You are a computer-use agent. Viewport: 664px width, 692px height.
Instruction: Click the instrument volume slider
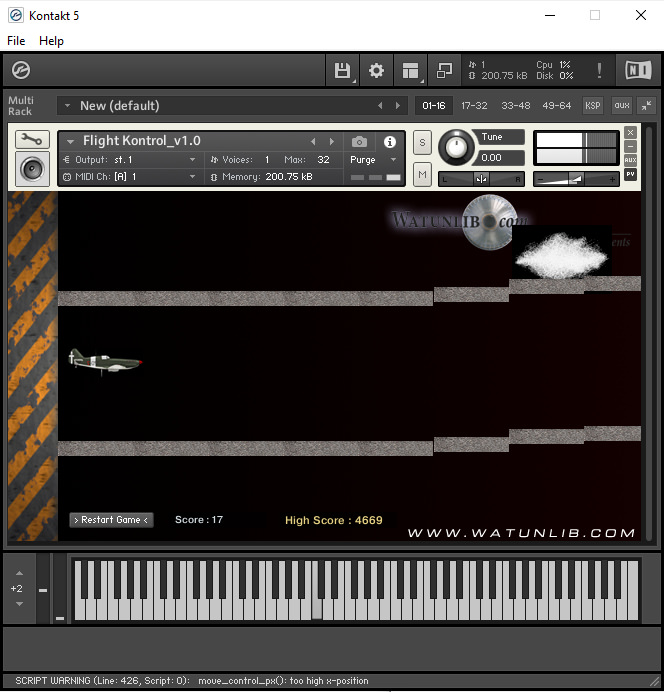[x=576, y=179]
